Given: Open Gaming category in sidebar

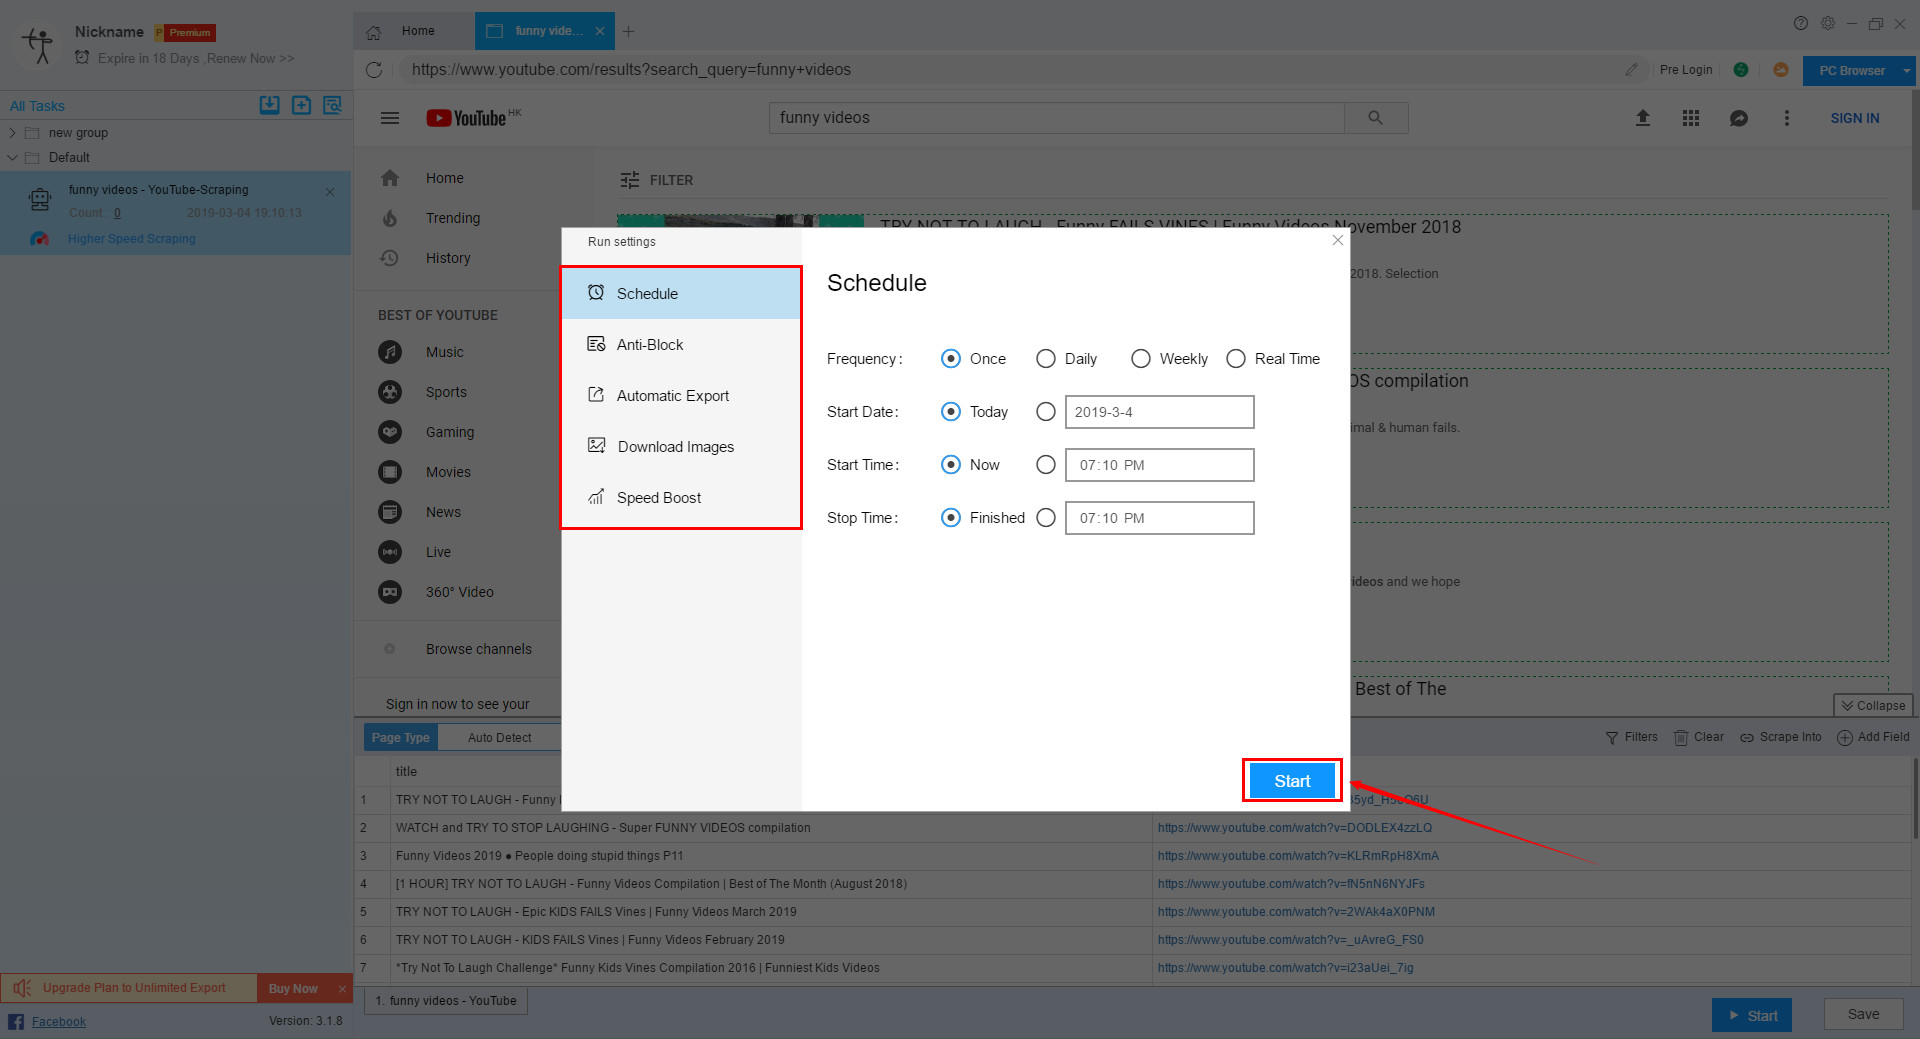Looking at the screenshot, I should [450, 432].
